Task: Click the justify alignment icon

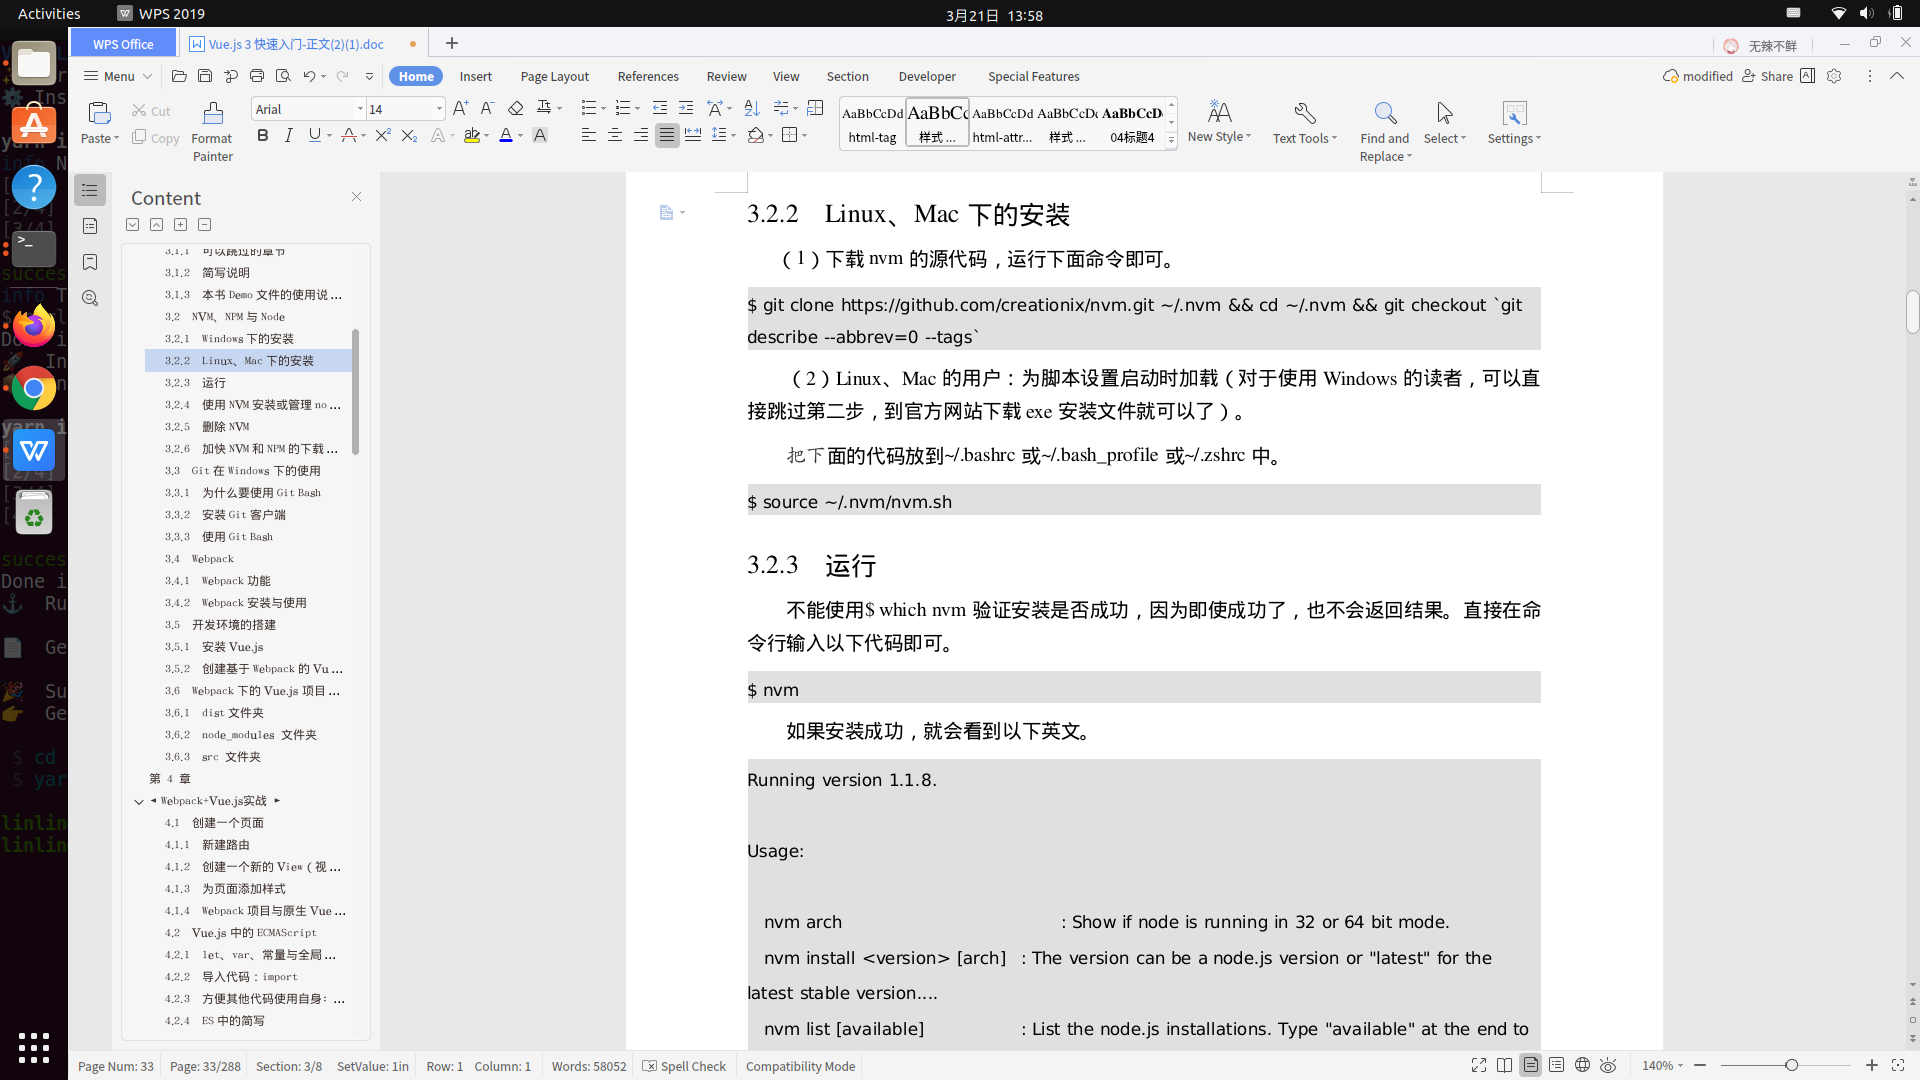Action: point(667,135)
